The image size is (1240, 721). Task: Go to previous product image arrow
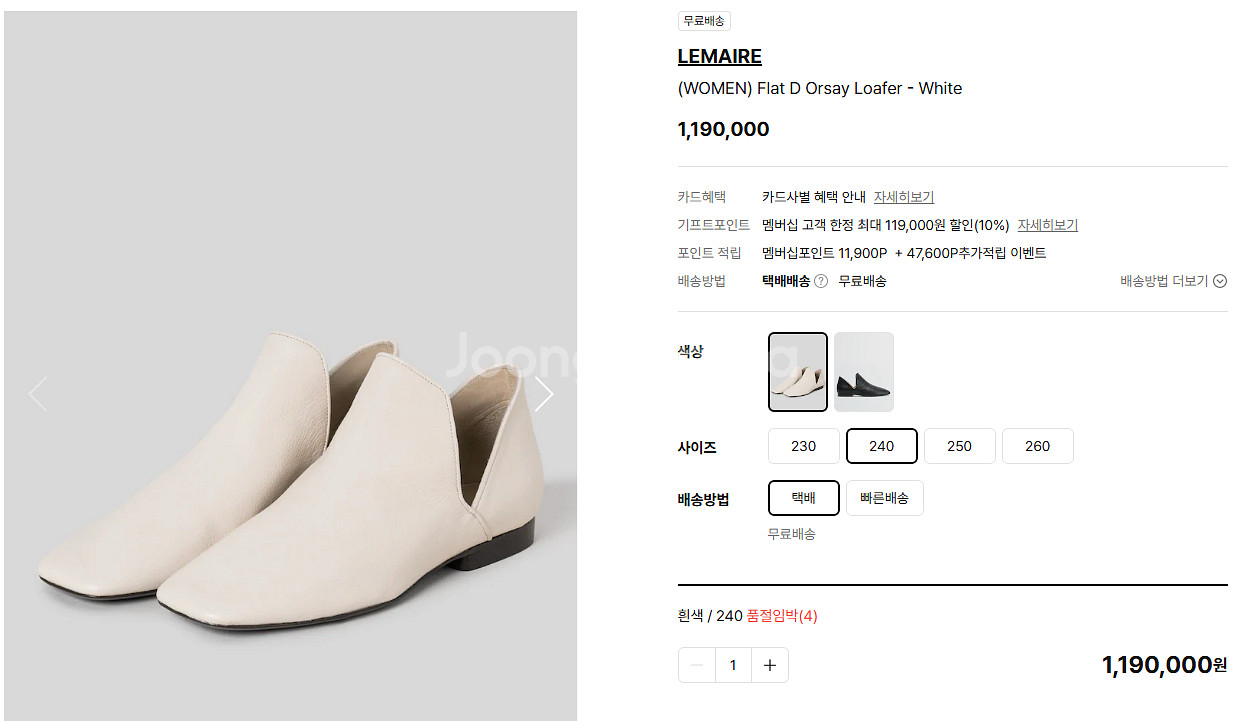pos(37,394)
